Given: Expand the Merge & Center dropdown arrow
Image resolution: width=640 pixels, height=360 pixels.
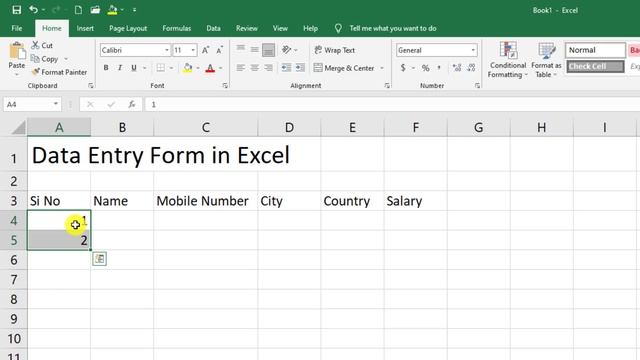Looking at the screenshot, I should pos(382,68).
